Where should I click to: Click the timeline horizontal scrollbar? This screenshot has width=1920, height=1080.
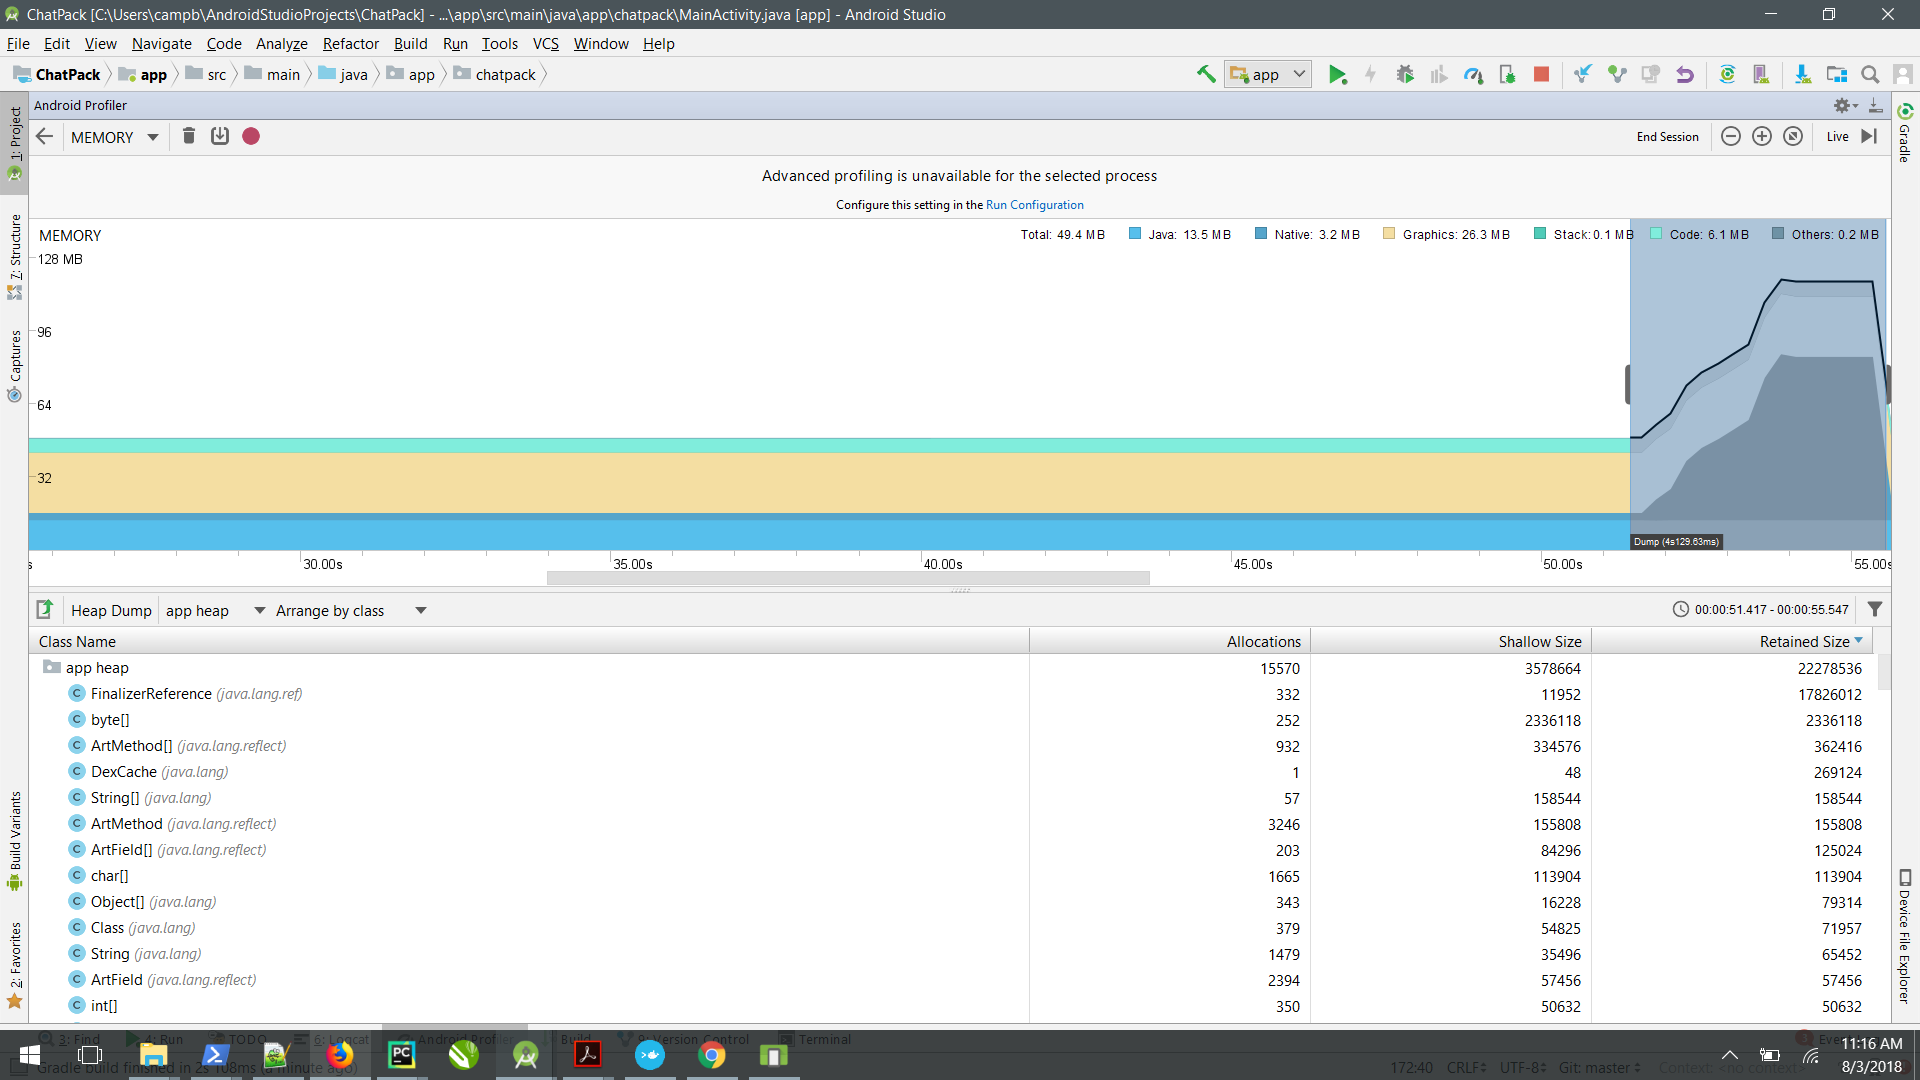pos(848,578)
